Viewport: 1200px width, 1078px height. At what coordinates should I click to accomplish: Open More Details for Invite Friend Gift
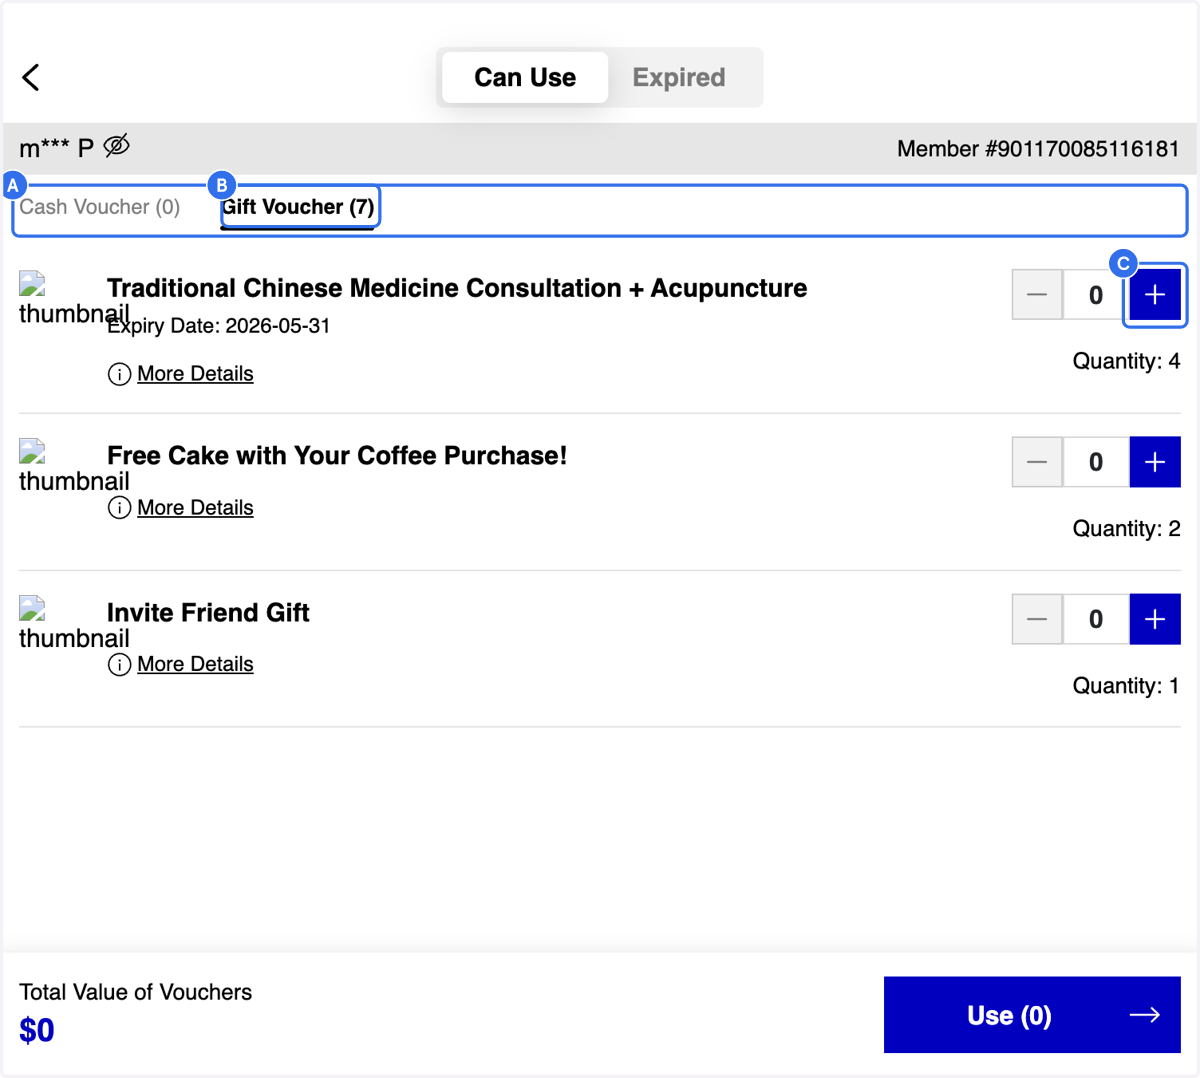click(x=195, y=665)
